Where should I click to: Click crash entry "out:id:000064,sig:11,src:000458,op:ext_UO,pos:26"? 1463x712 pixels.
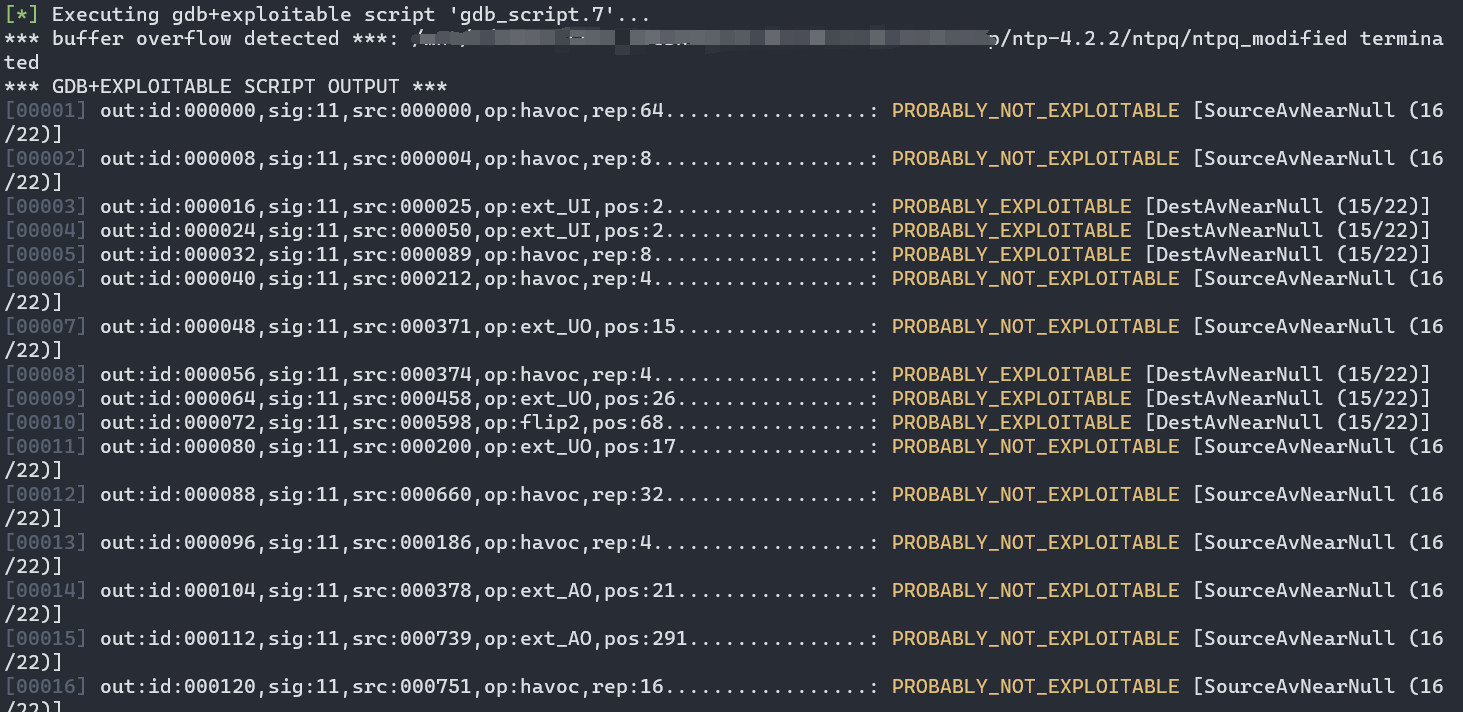[x=388, y=399]
